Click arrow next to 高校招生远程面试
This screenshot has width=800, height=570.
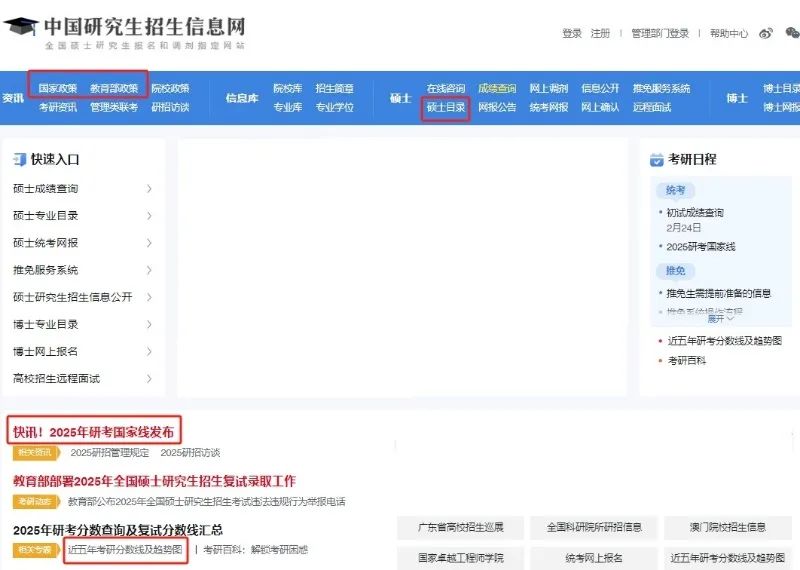pos(149,379)
